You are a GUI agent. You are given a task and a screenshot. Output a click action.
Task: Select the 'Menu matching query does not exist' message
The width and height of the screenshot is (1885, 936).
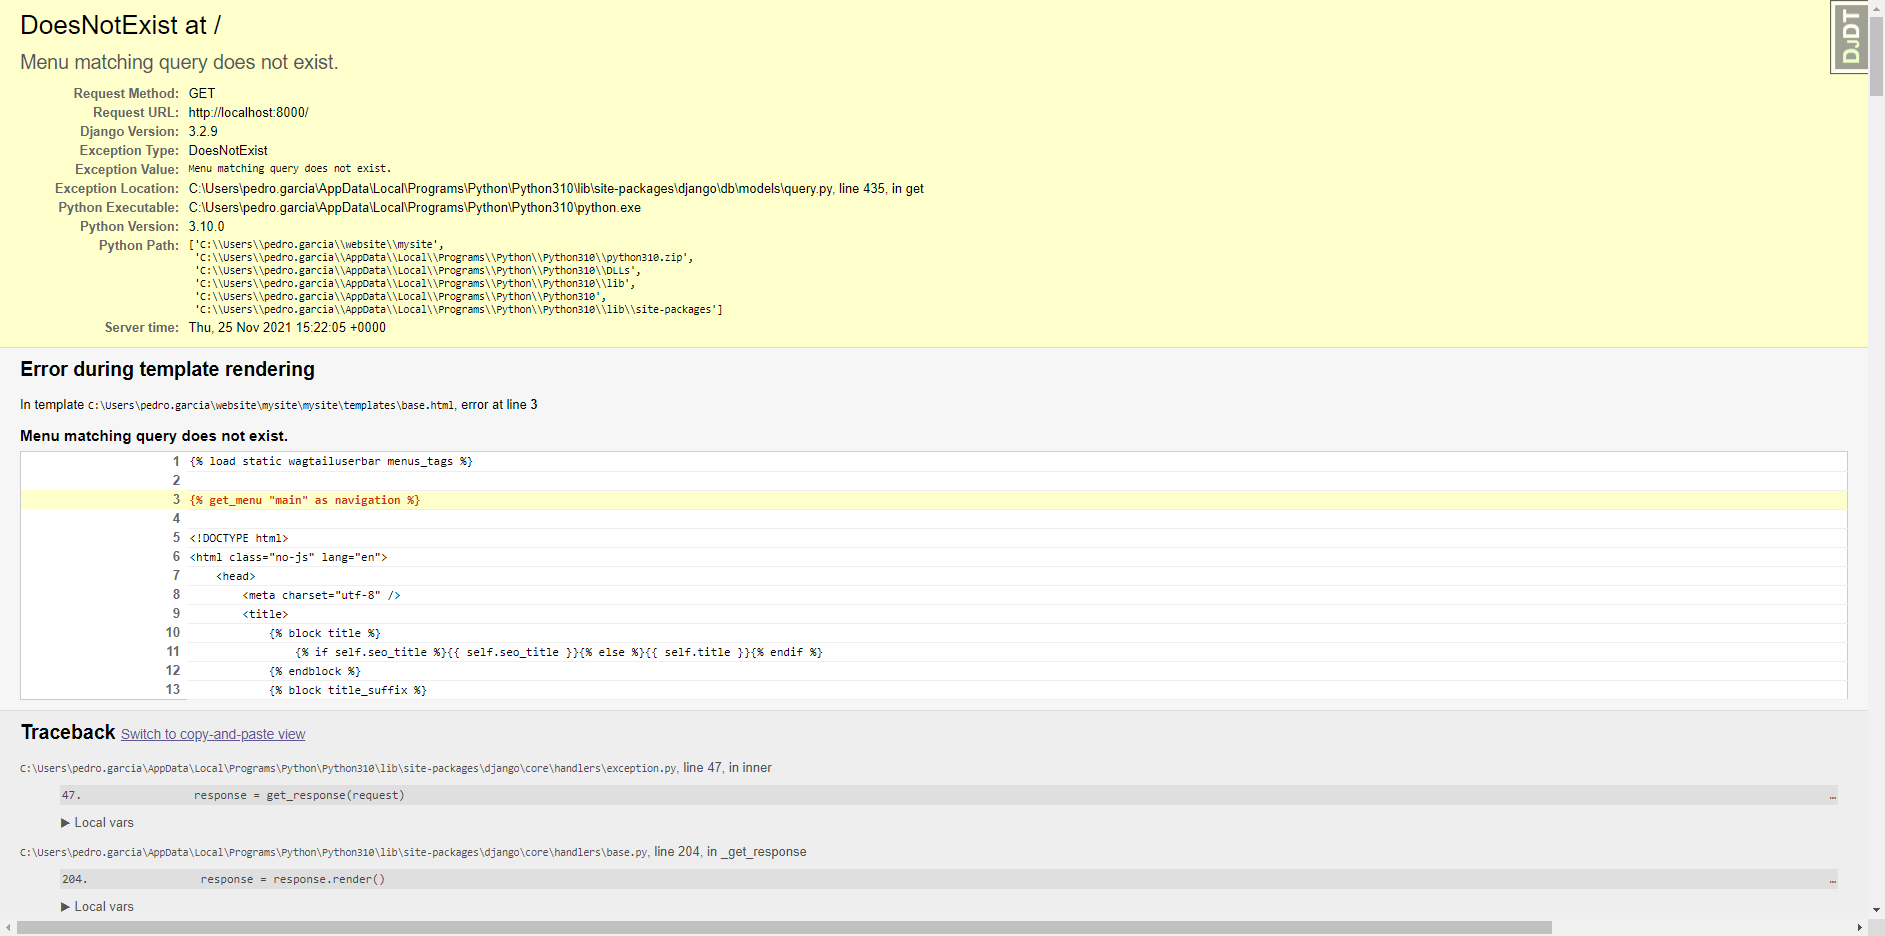(x=180, y=62)
